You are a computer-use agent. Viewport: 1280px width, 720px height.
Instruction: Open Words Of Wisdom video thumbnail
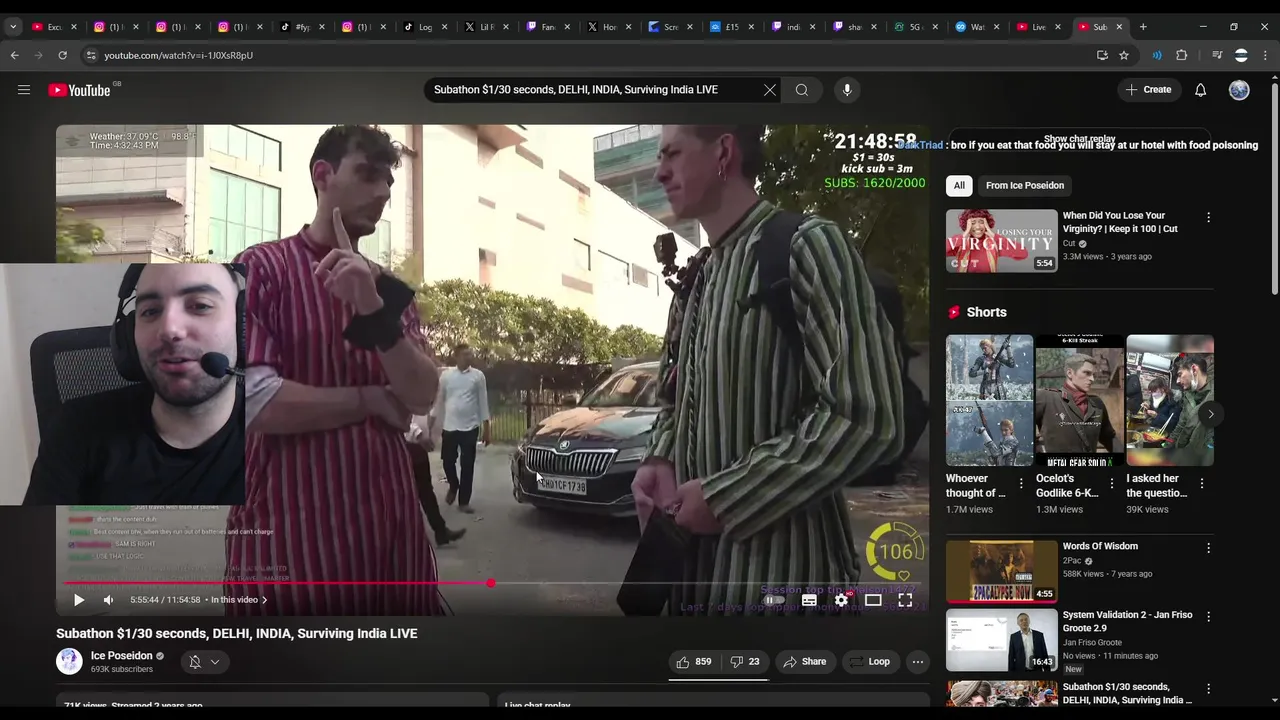point(1001,571)
